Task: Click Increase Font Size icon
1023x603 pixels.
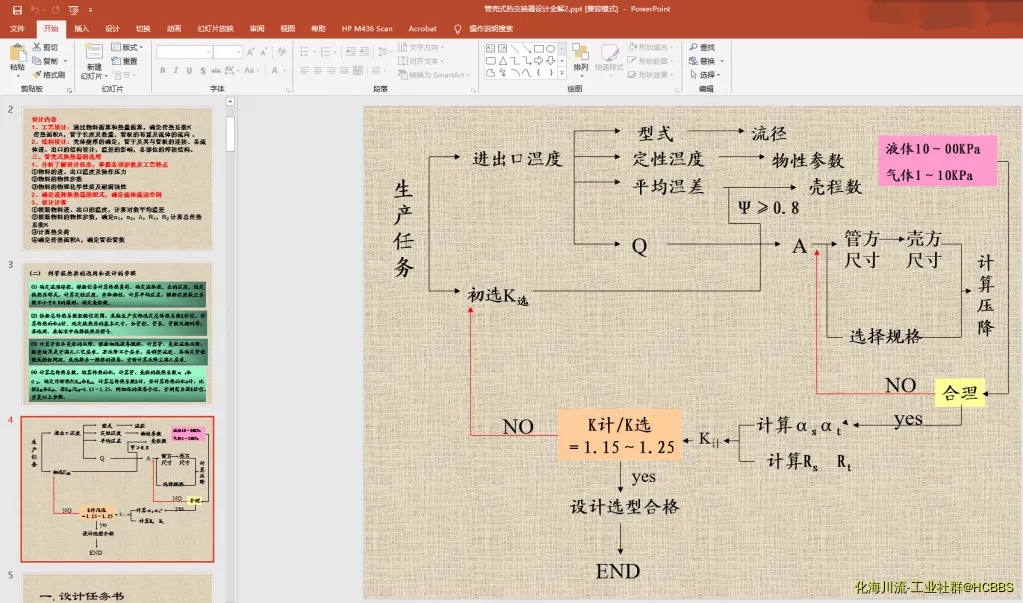Action: pos(251,52)
